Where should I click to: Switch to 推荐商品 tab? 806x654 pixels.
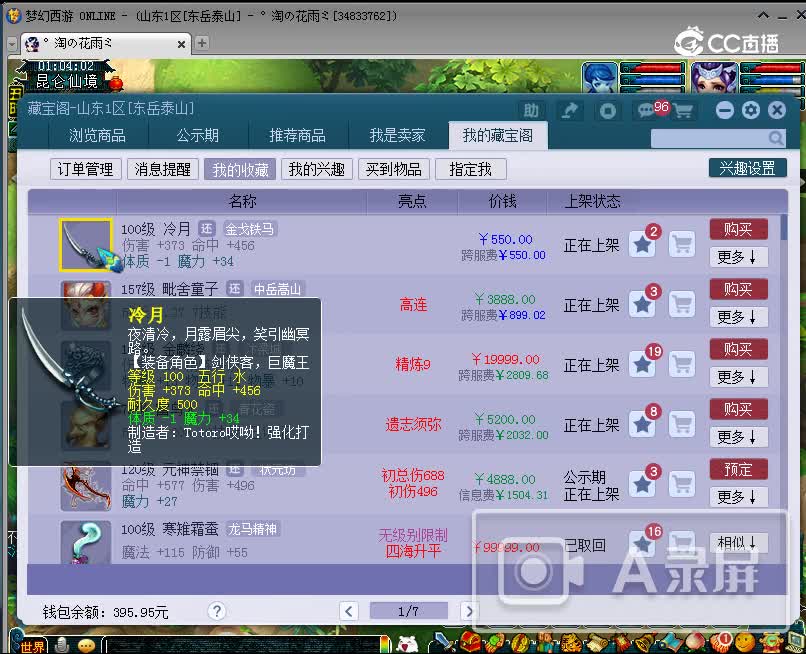click(x=298, y=135)
